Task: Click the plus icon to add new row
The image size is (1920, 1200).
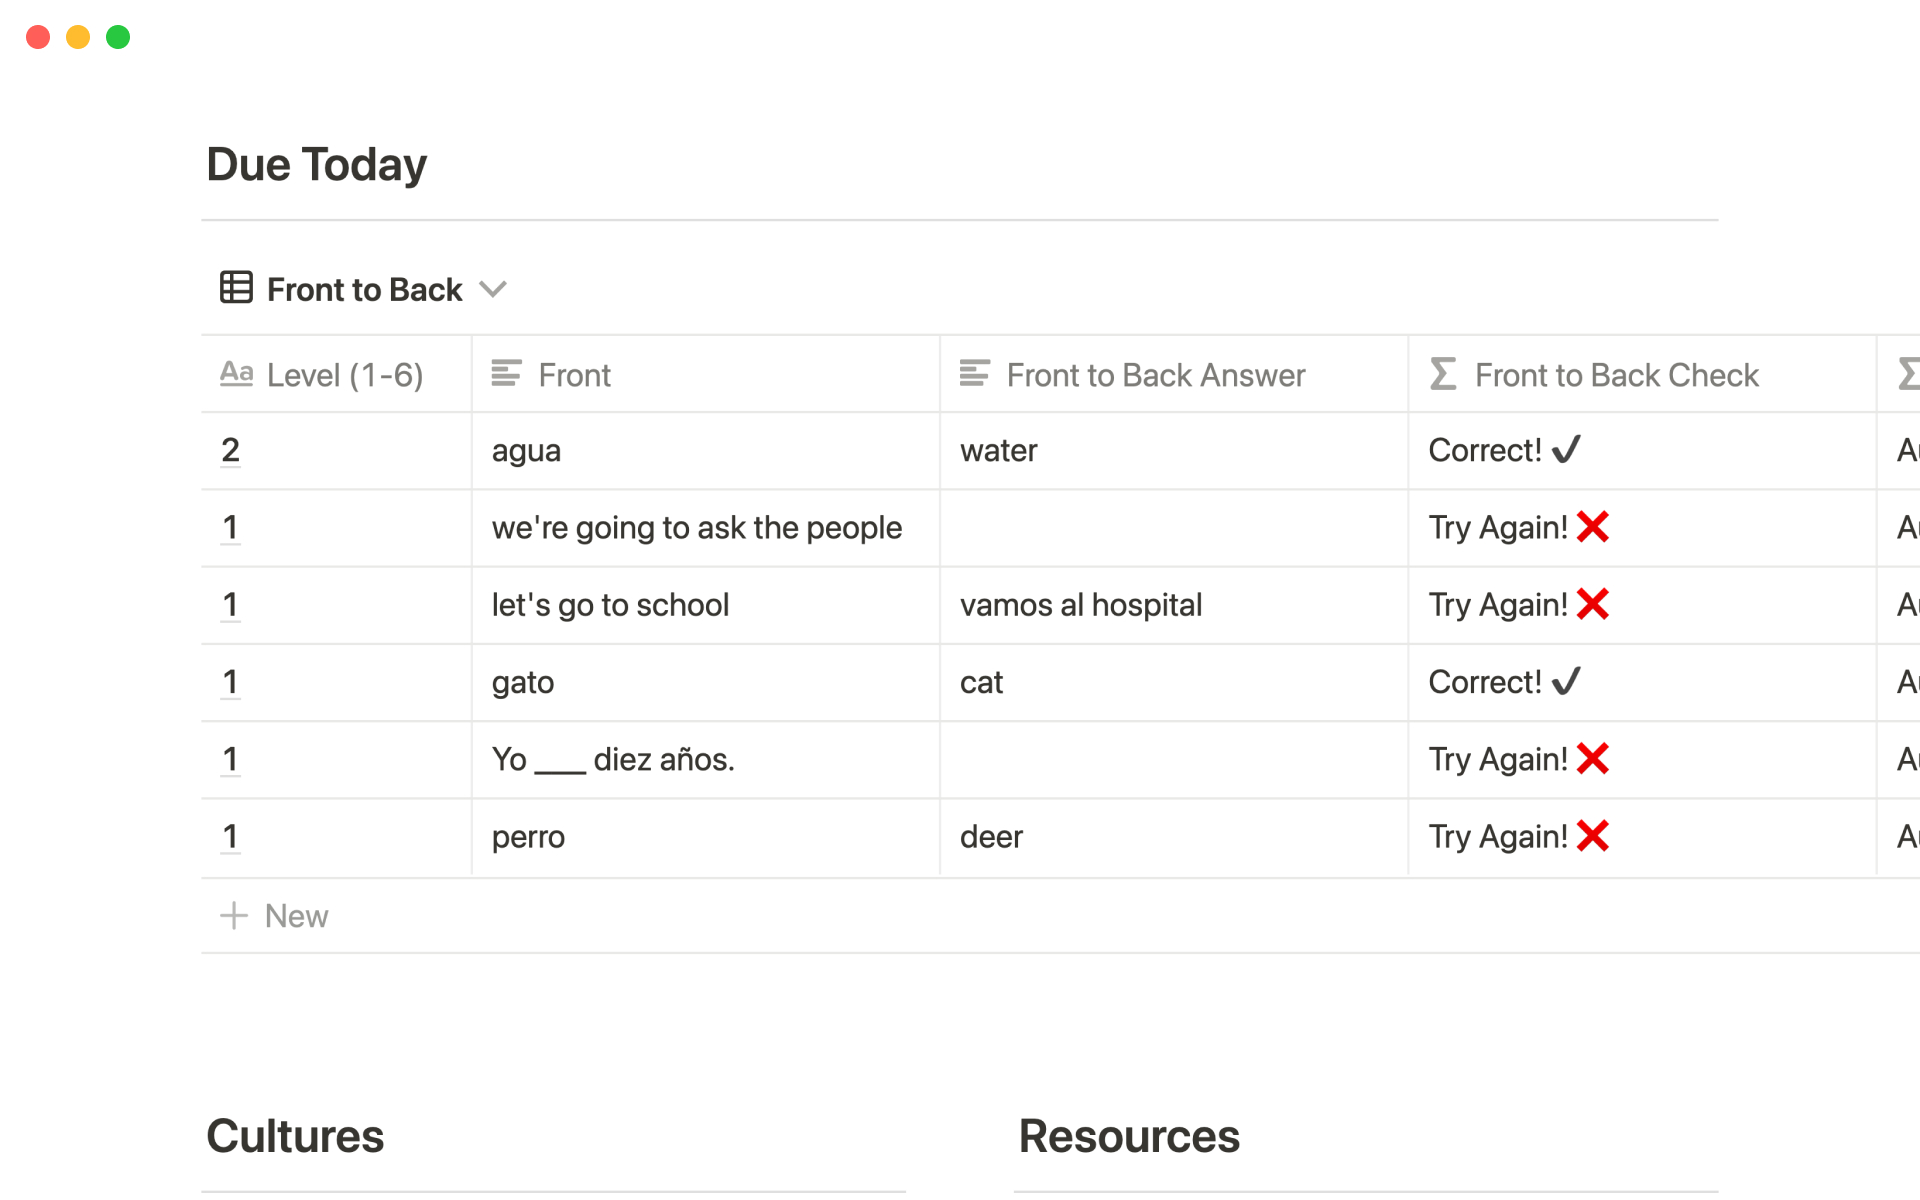Action: (234, 915)
